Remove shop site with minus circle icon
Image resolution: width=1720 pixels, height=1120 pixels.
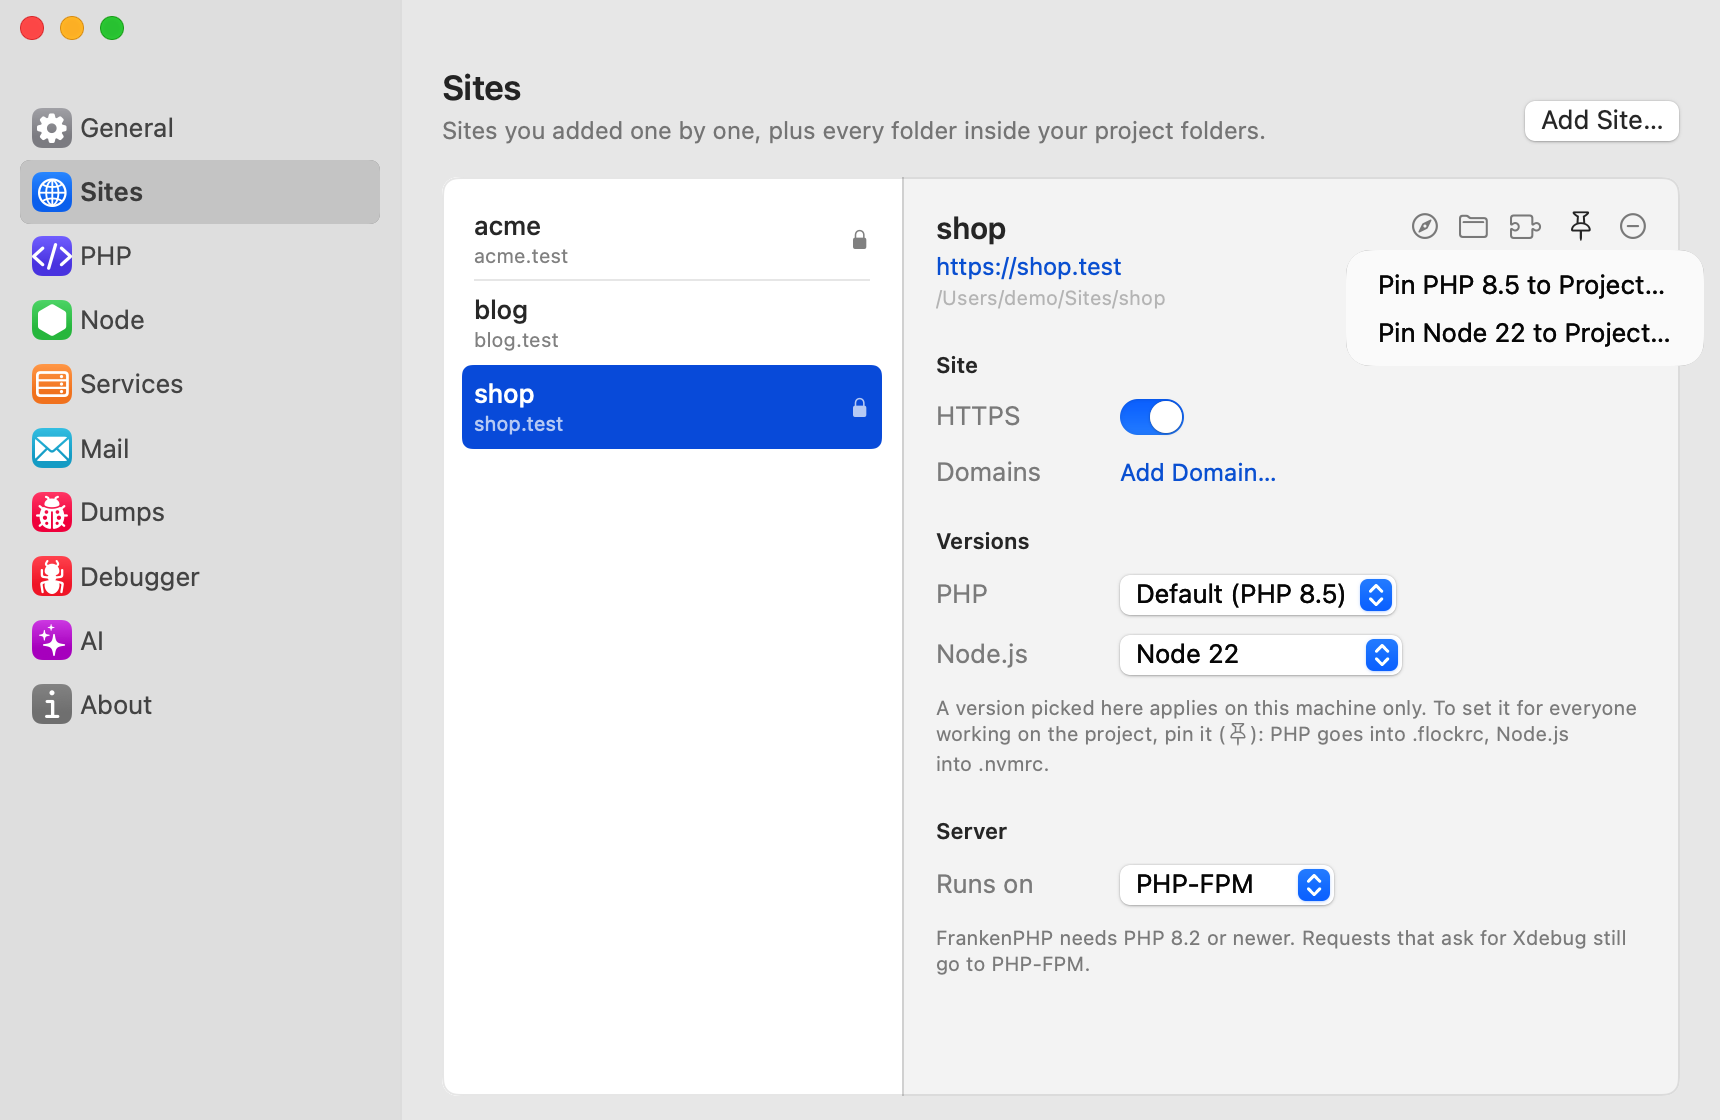1633,226
